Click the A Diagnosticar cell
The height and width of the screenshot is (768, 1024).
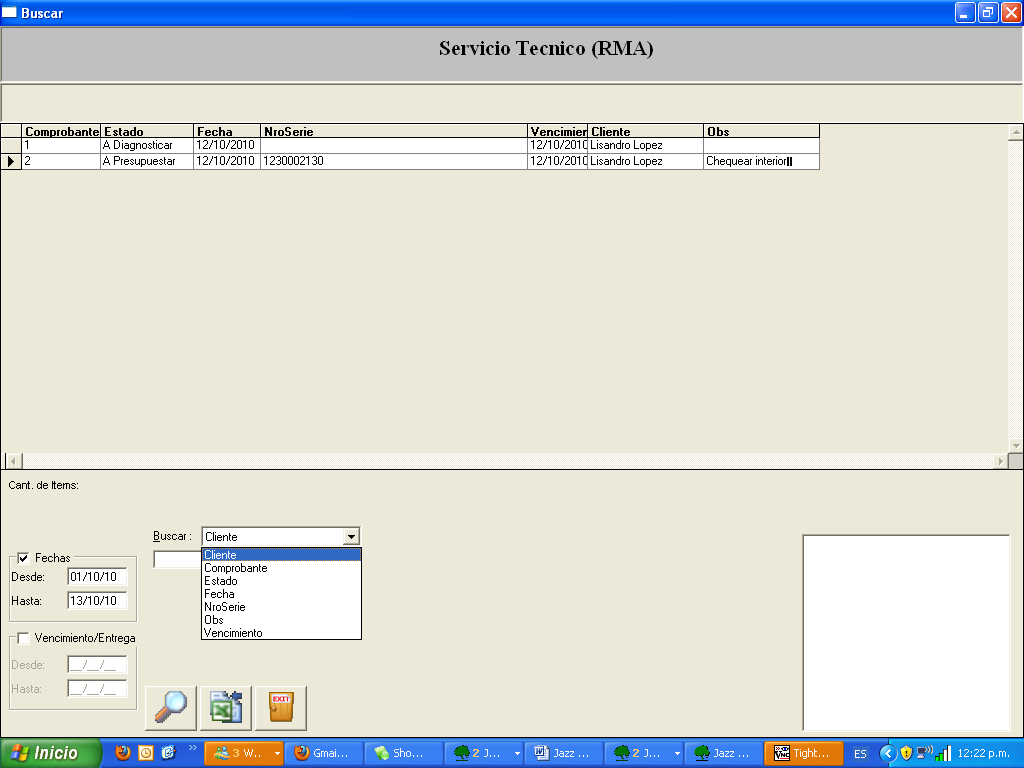tap(147, 145)
